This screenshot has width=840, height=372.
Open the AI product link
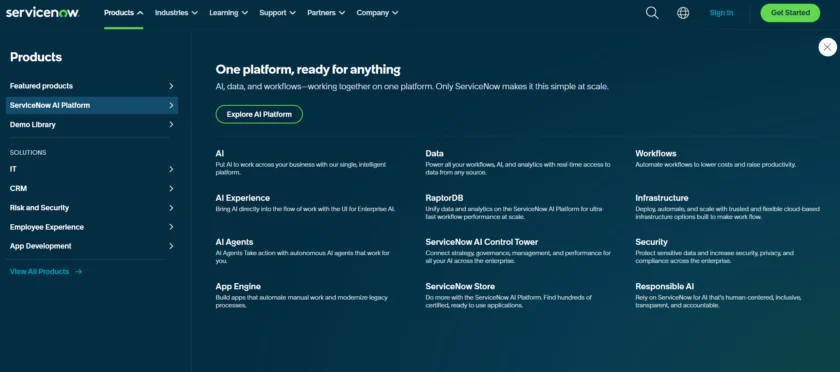220,153
